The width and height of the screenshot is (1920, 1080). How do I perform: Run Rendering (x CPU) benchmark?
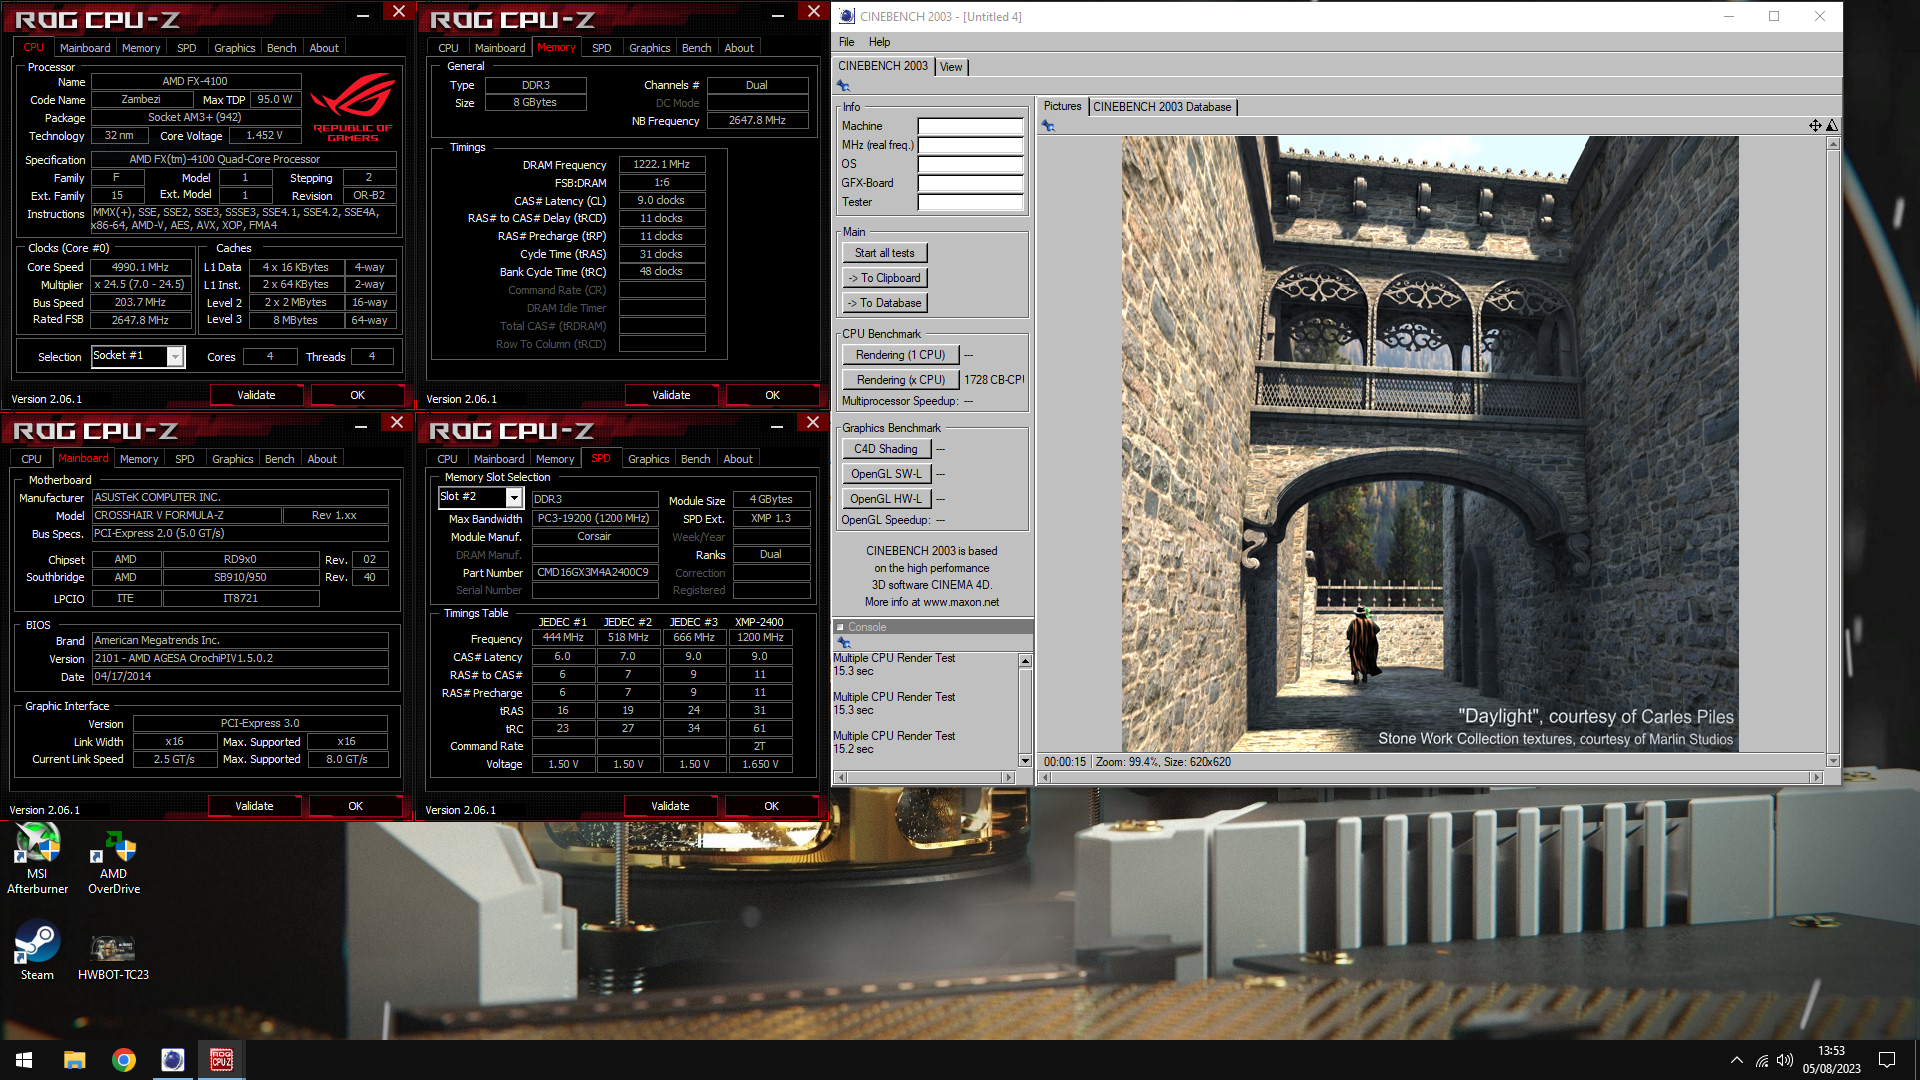900,380
